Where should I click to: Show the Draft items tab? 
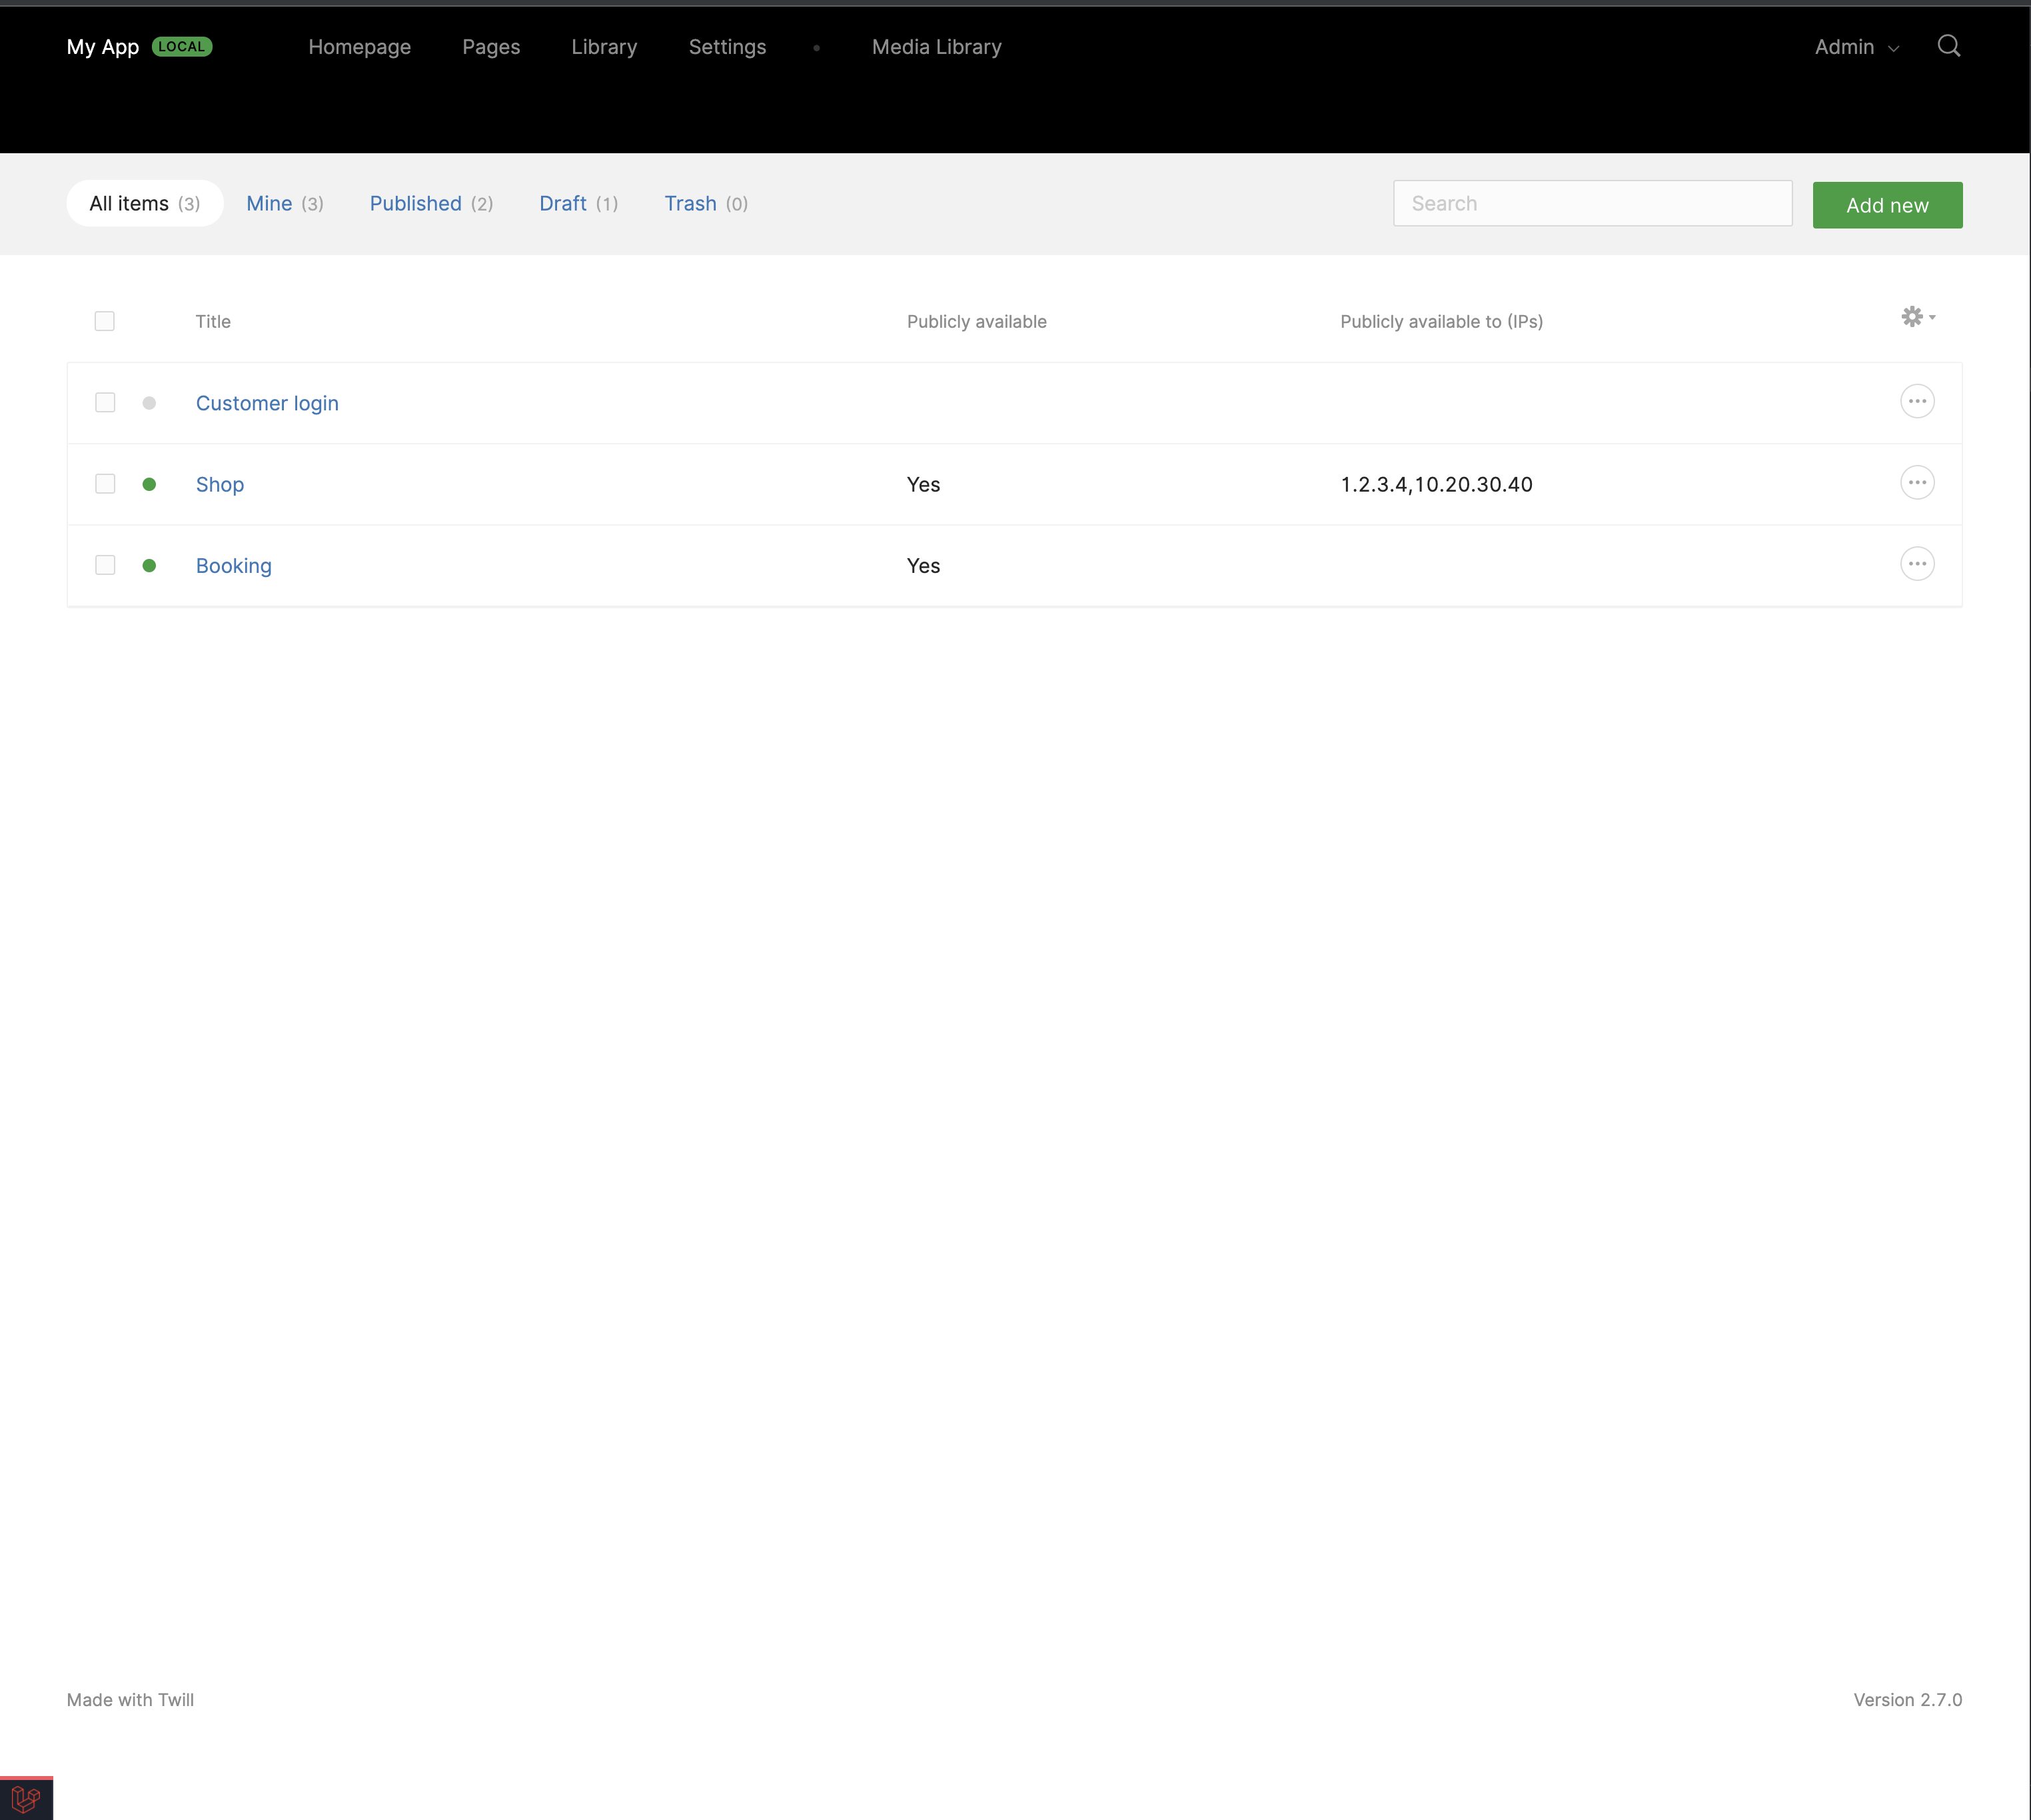coord(578,204)
